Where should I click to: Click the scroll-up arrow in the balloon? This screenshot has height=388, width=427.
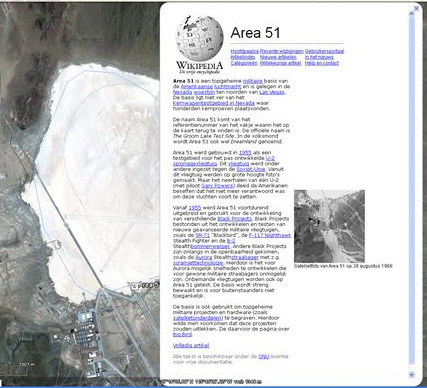(x=412, y=13)
